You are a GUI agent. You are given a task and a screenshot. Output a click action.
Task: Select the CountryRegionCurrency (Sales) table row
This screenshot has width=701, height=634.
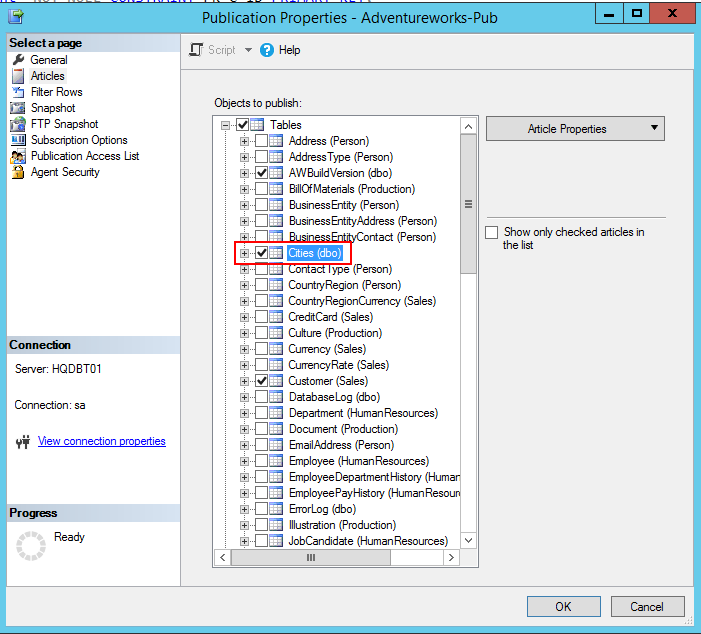362,301
